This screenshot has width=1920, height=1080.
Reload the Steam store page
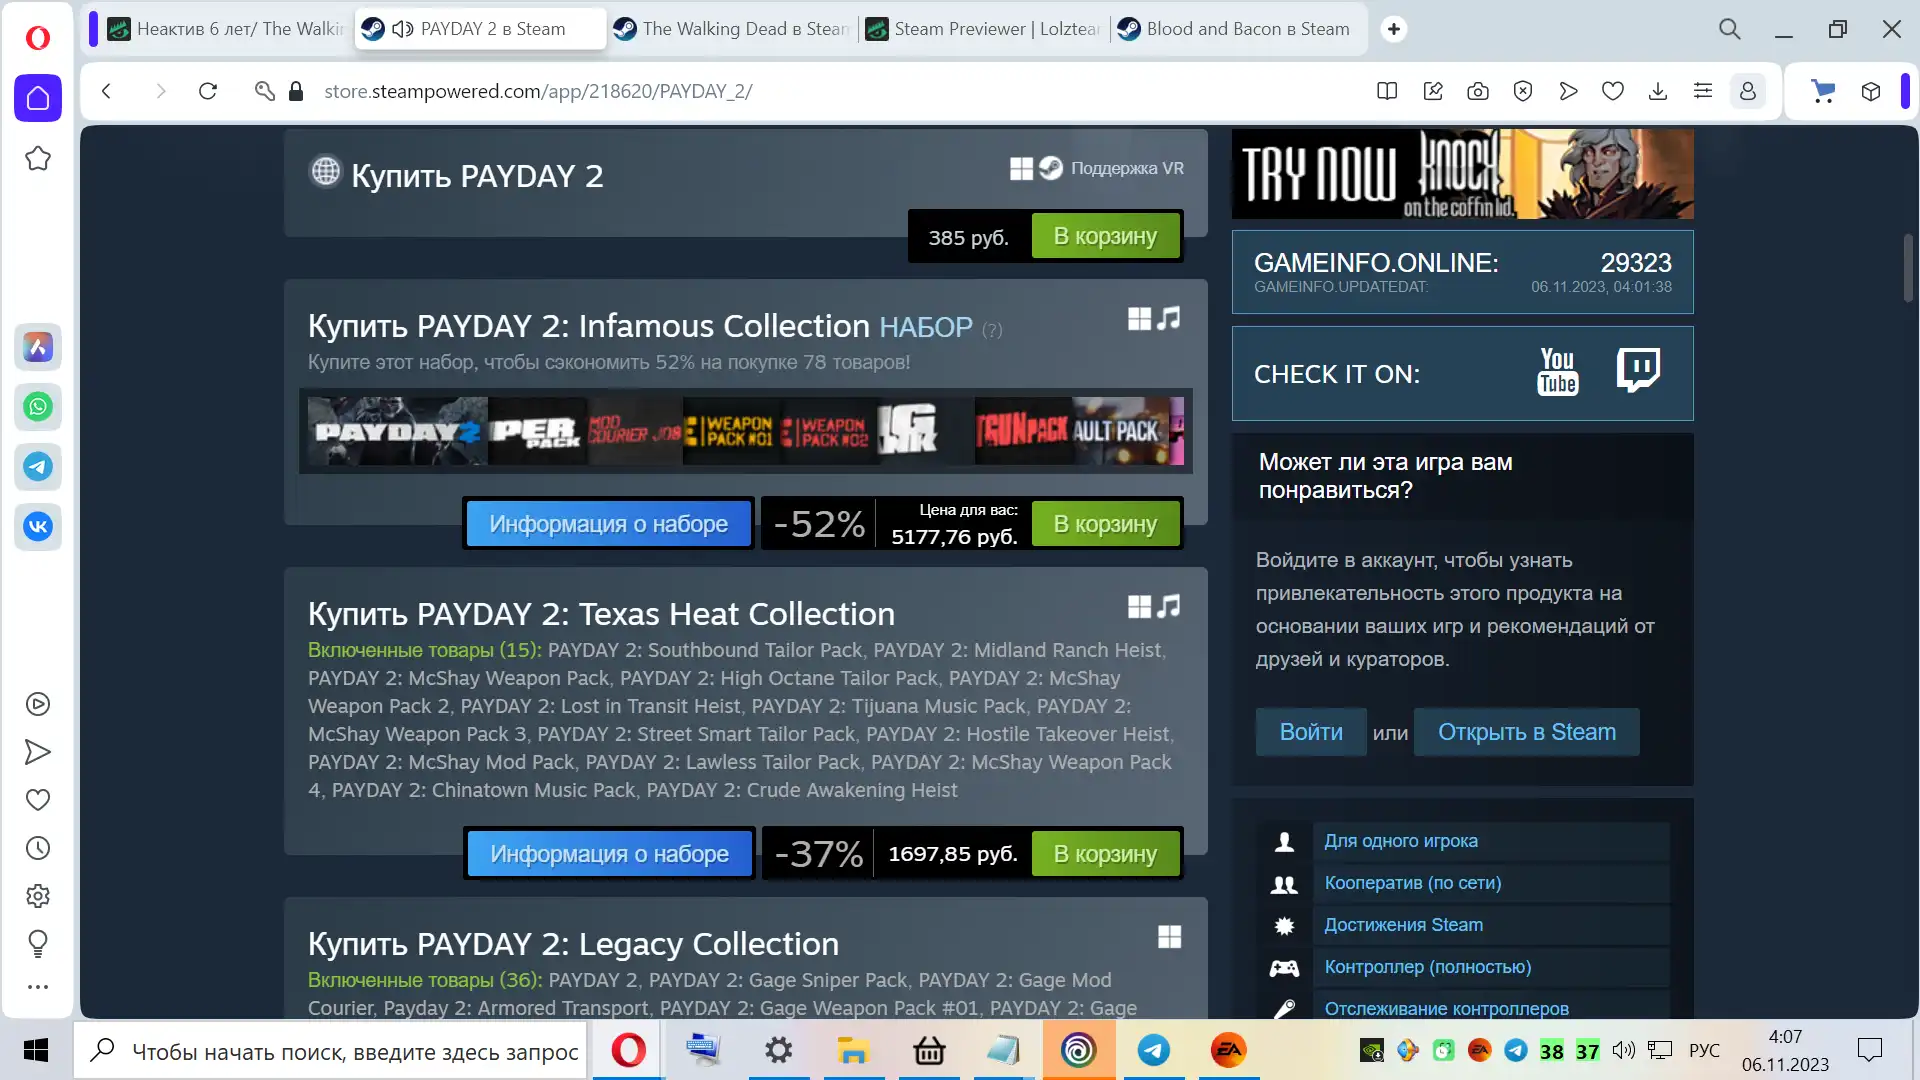208,91
